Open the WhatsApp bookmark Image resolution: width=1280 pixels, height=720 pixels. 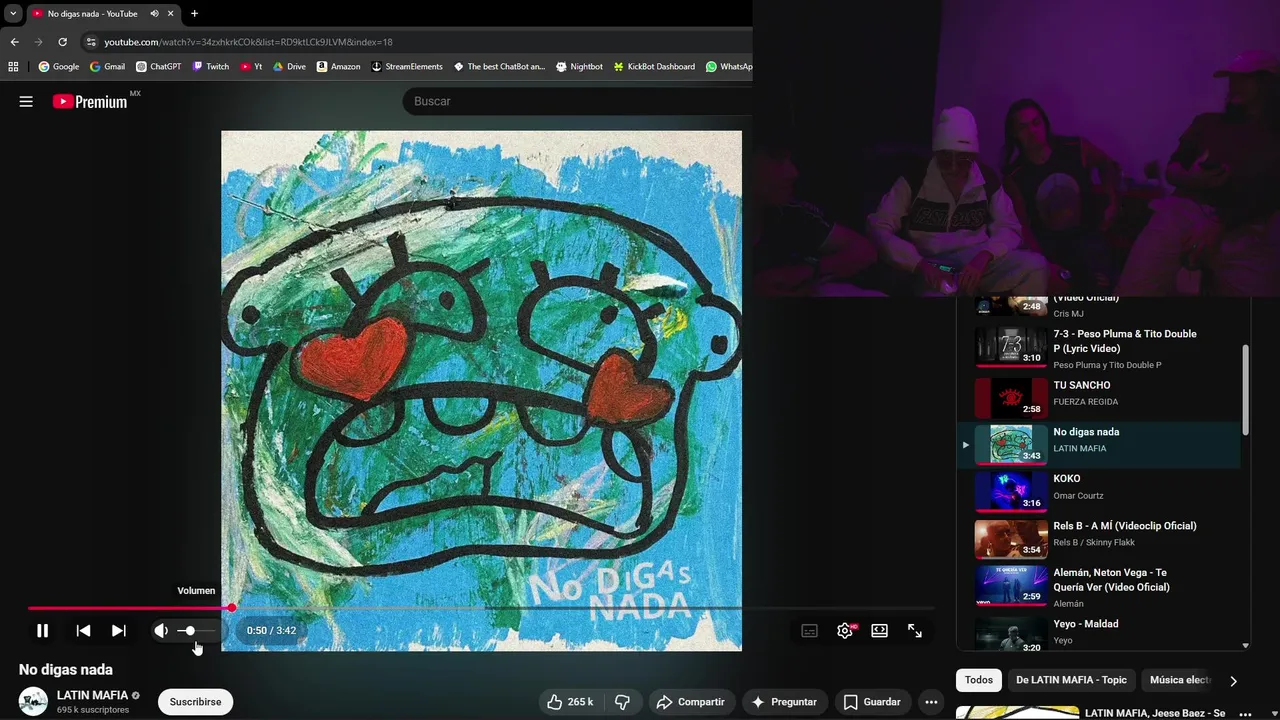click(728, 67)
